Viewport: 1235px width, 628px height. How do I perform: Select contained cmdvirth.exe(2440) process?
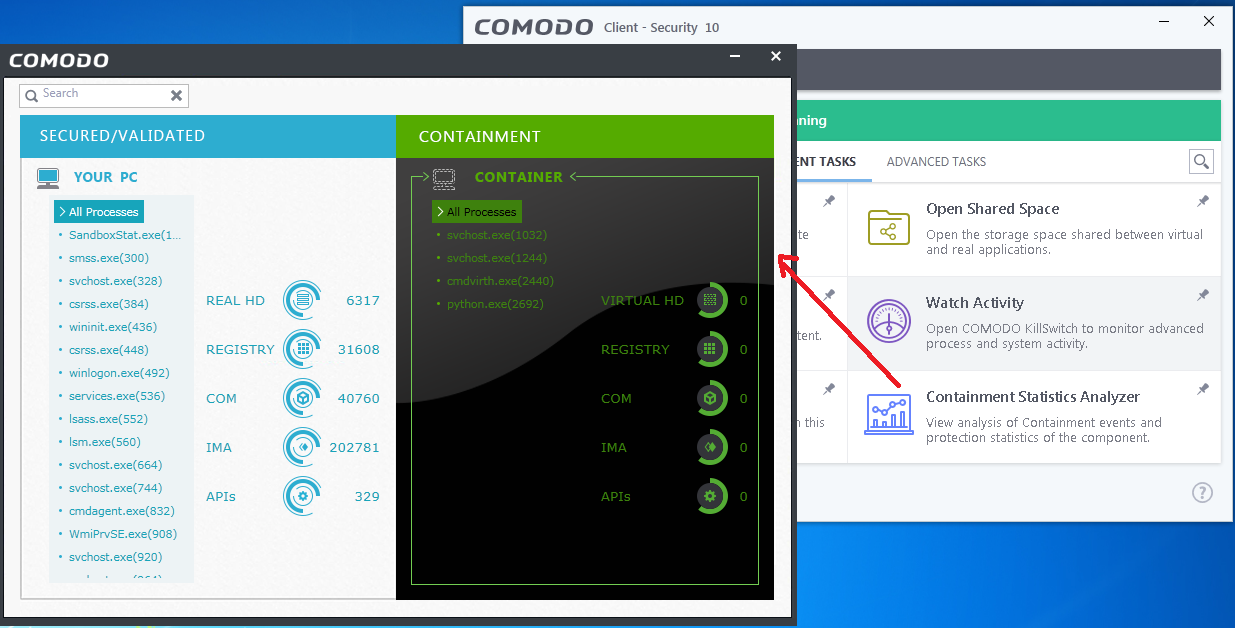pyautogui.click(x=500, y=281)
